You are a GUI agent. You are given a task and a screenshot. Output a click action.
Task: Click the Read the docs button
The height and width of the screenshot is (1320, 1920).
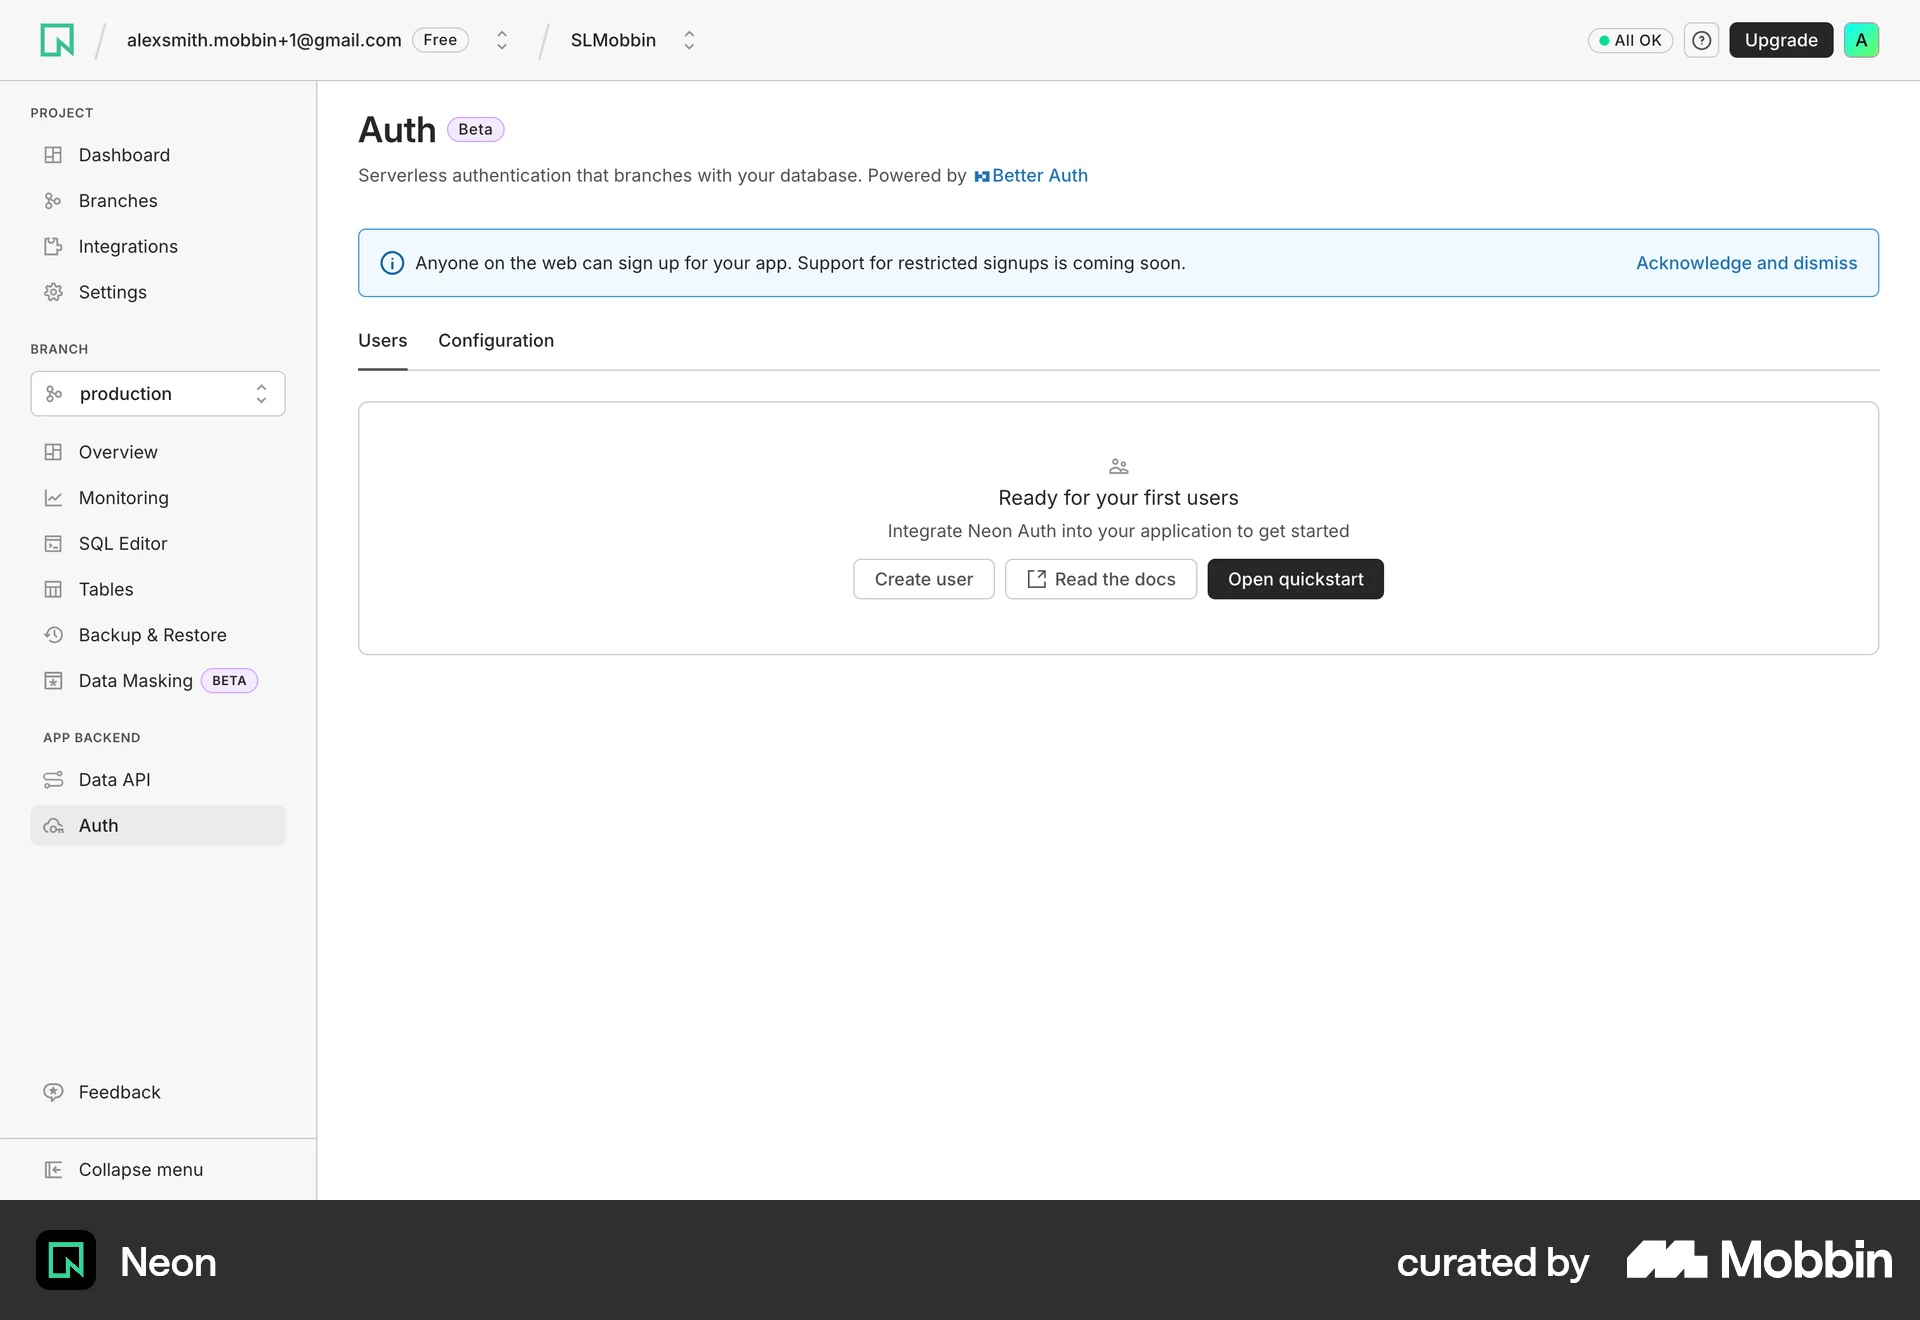tap(1100, 579)
